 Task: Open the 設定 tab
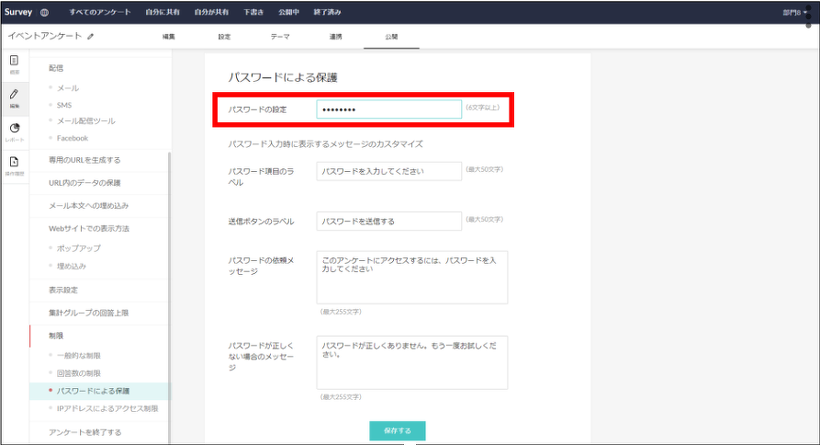[x=224, y=36]
